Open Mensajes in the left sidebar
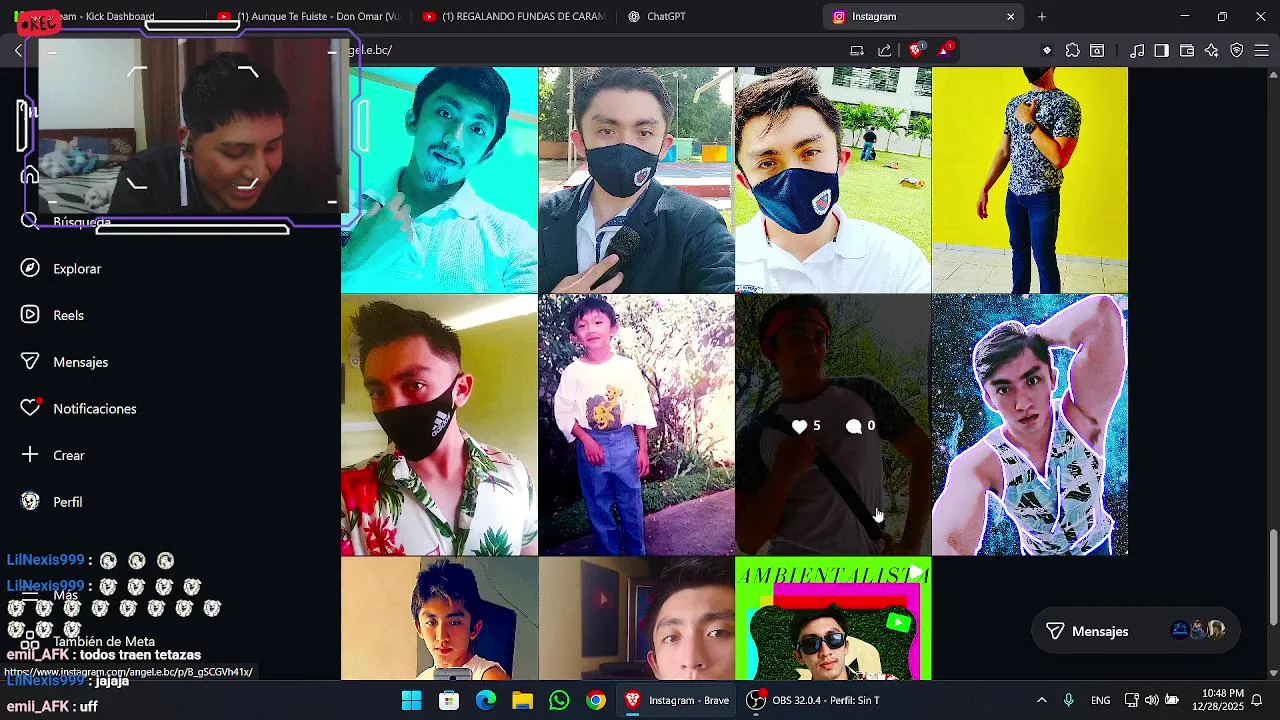 click(66, 362)
